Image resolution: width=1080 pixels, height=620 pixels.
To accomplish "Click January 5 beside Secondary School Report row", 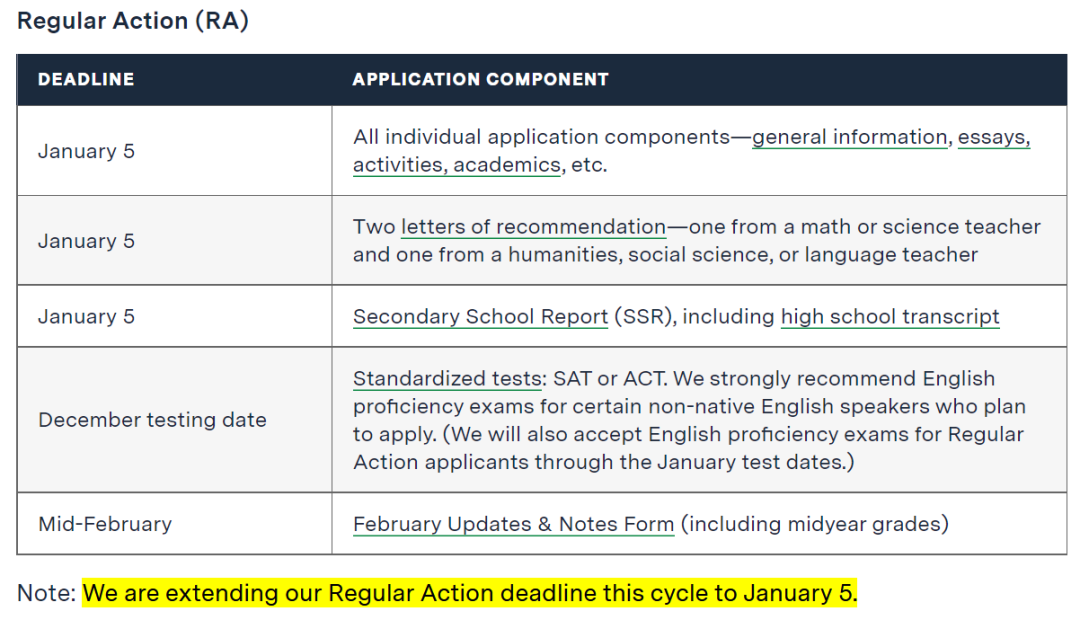I will [86, 317].
